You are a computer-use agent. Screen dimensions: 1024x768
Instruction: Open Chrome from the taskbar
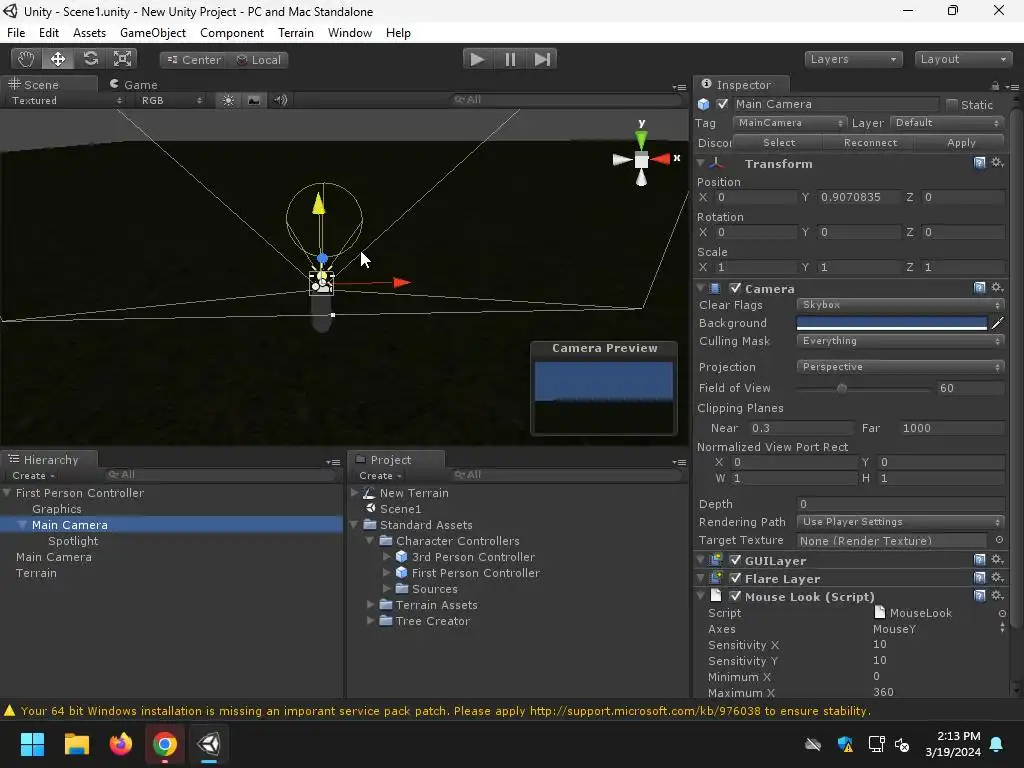165,744
